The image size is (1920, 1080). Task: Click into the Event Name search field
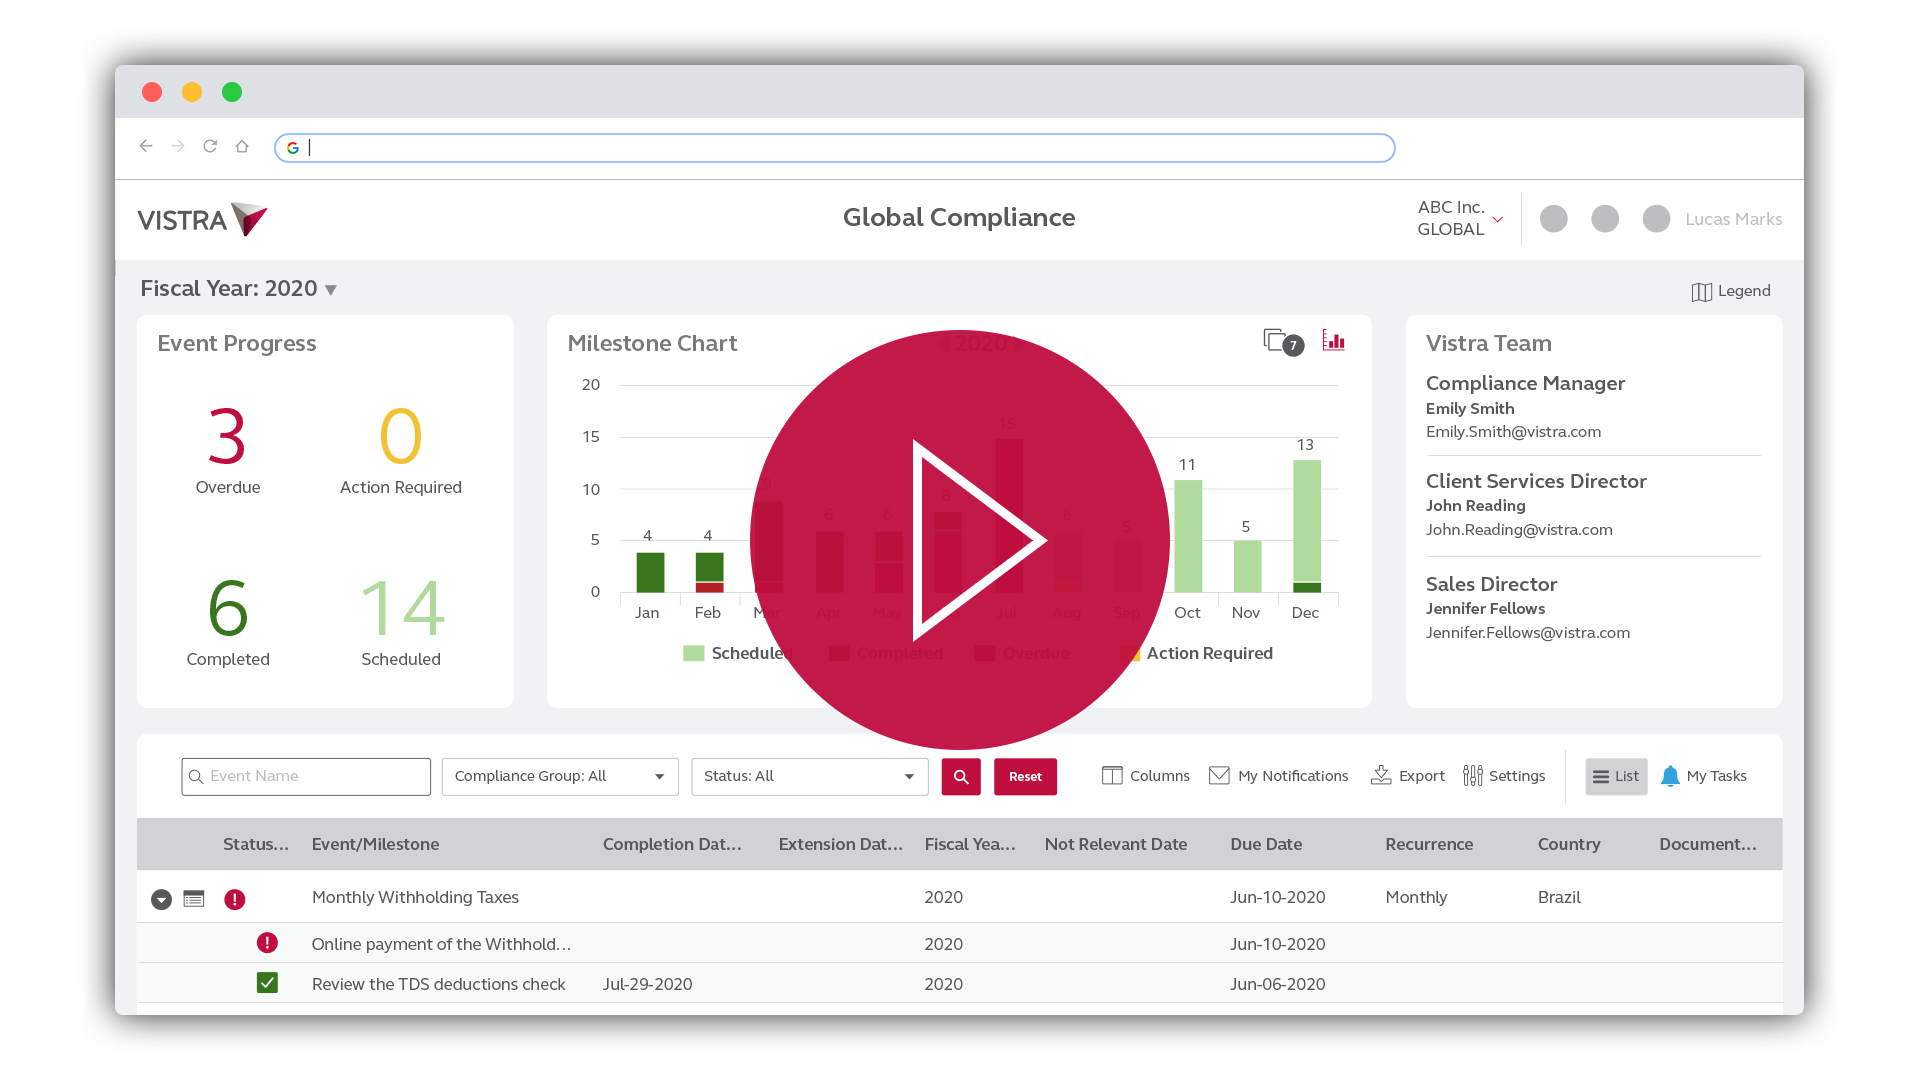pos(306,776)
